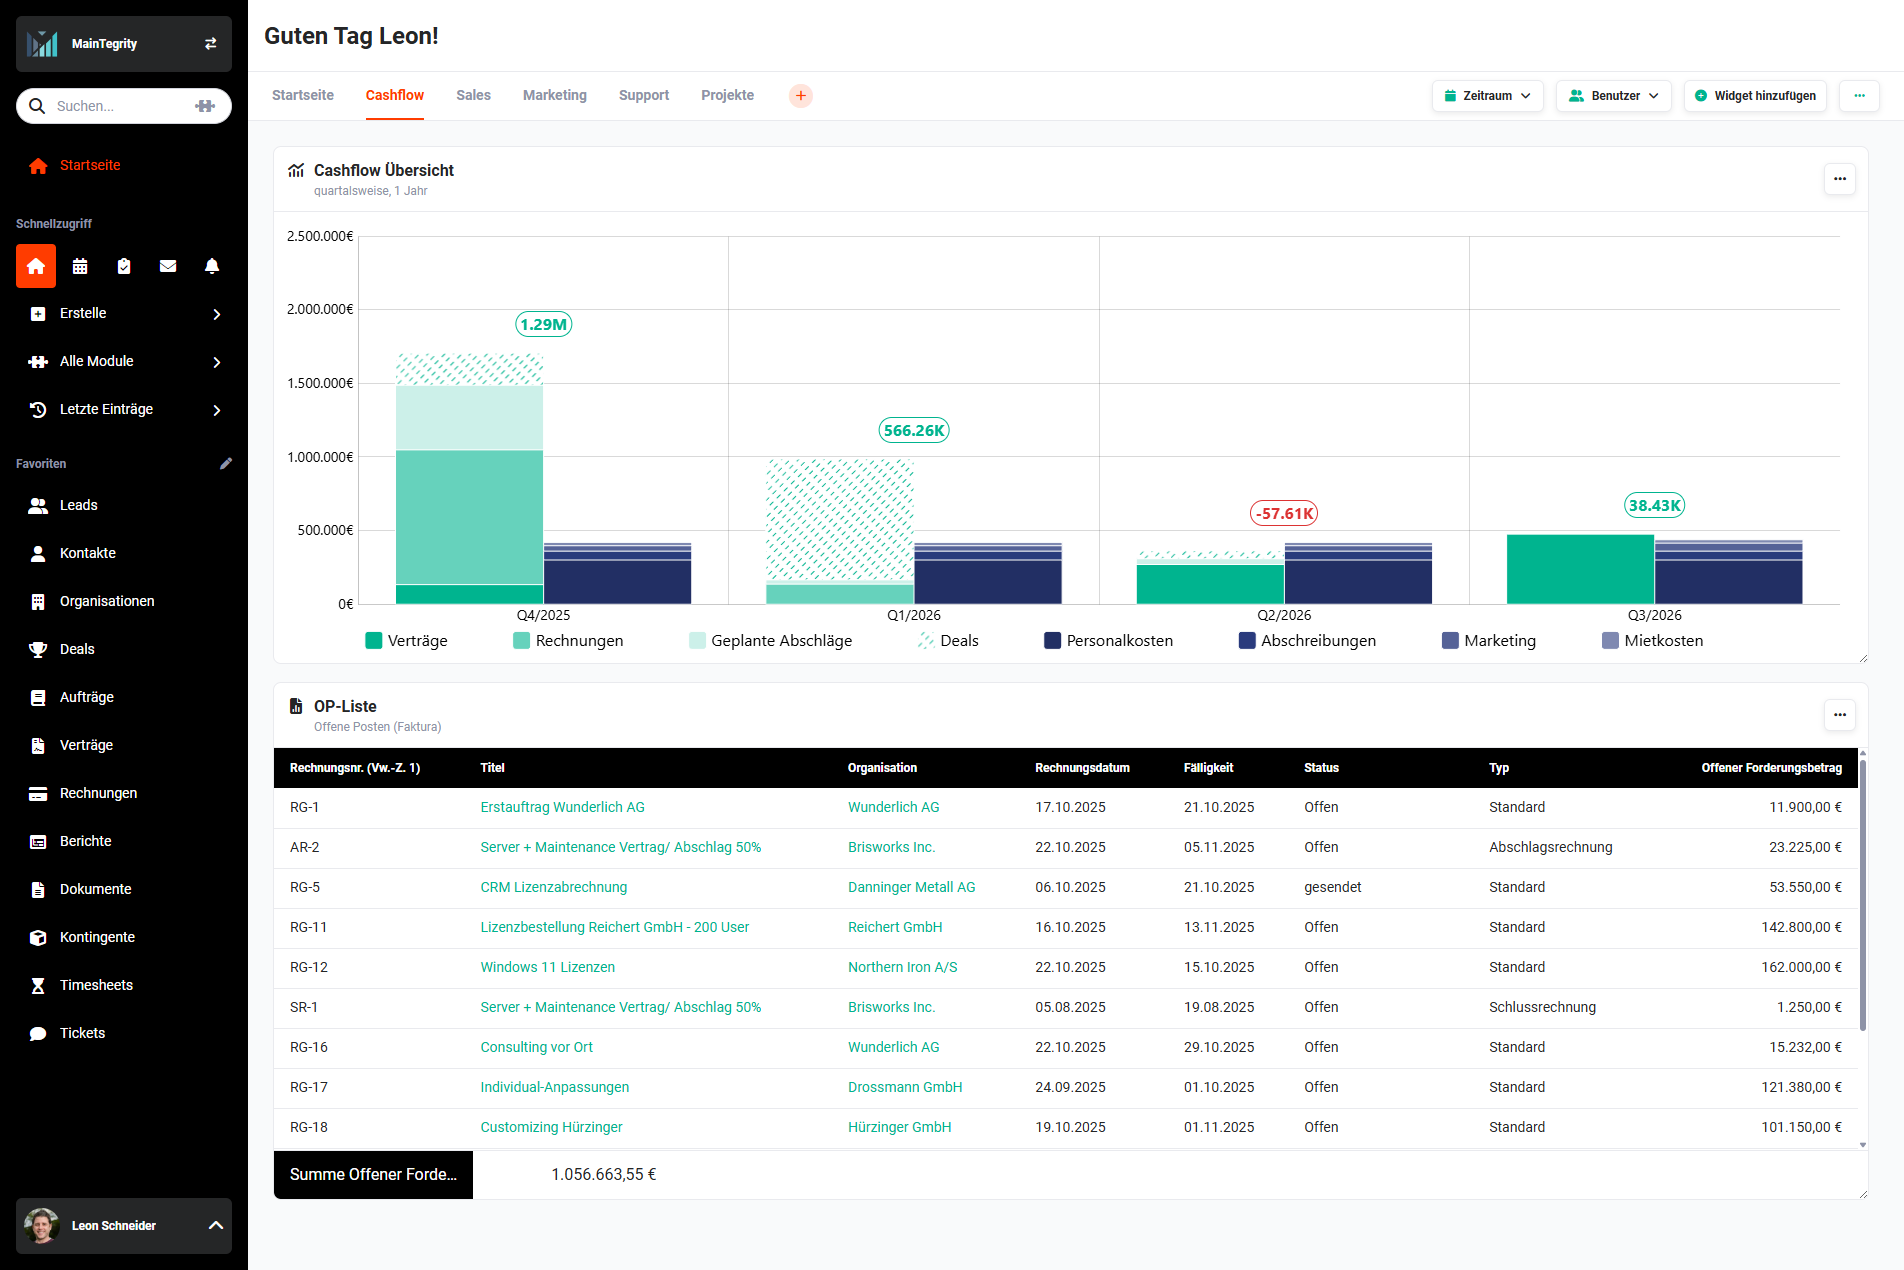
Task: Toggle the Verträge legend series
Action: point(406,641)
